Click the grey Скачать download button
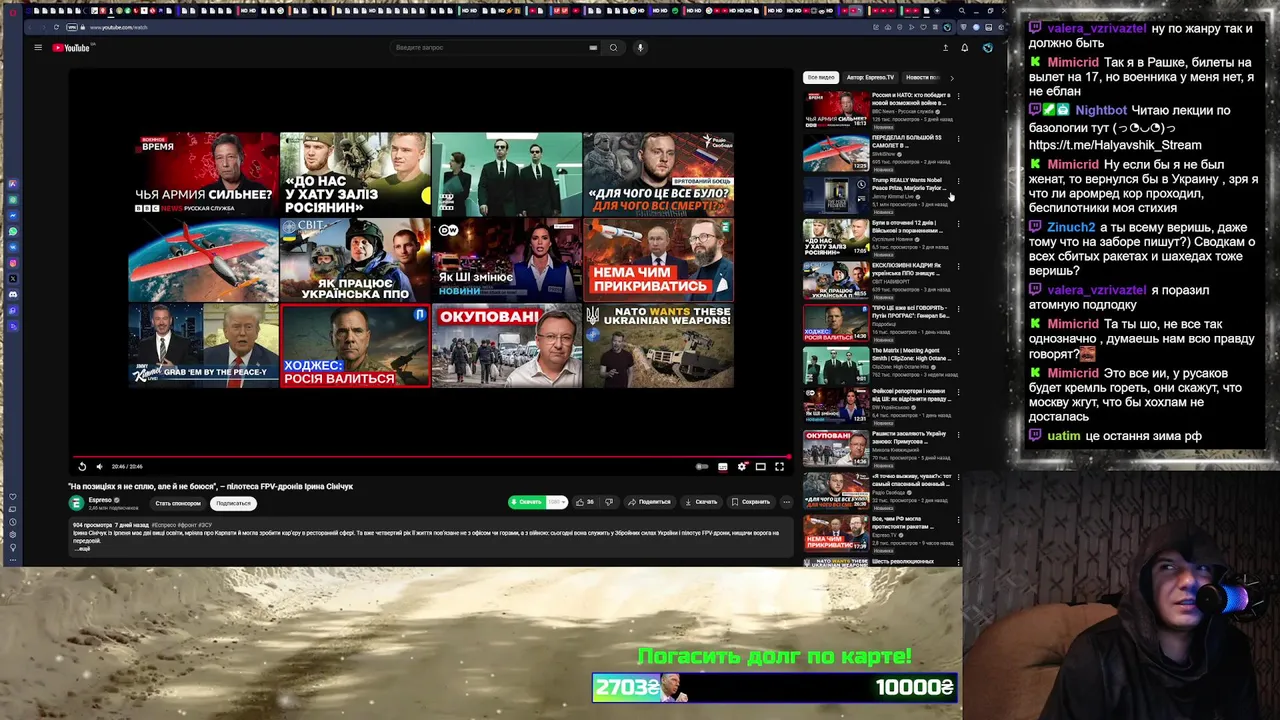The height and width of the screenshot is (720, 1280). pyautogui.click(x=701, y=502)
